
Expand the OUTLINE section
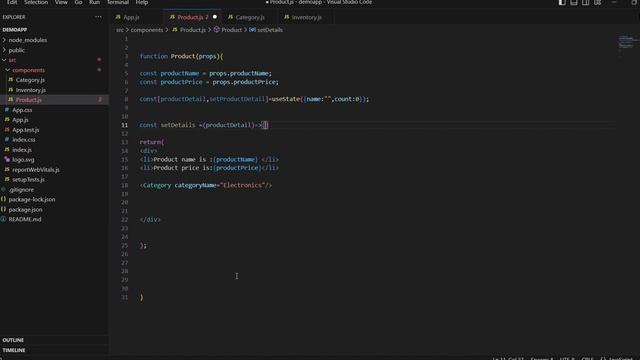tap(13, 340)
